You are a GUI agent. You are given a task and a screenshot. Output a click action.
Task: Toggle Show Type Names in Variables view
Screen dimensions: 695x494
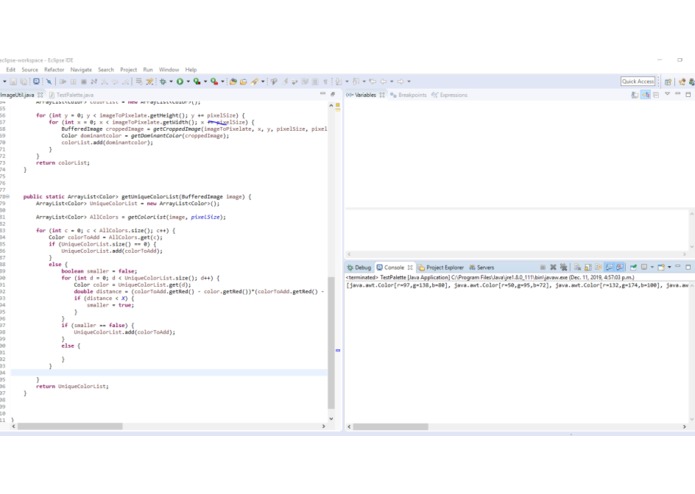[635, 95]
